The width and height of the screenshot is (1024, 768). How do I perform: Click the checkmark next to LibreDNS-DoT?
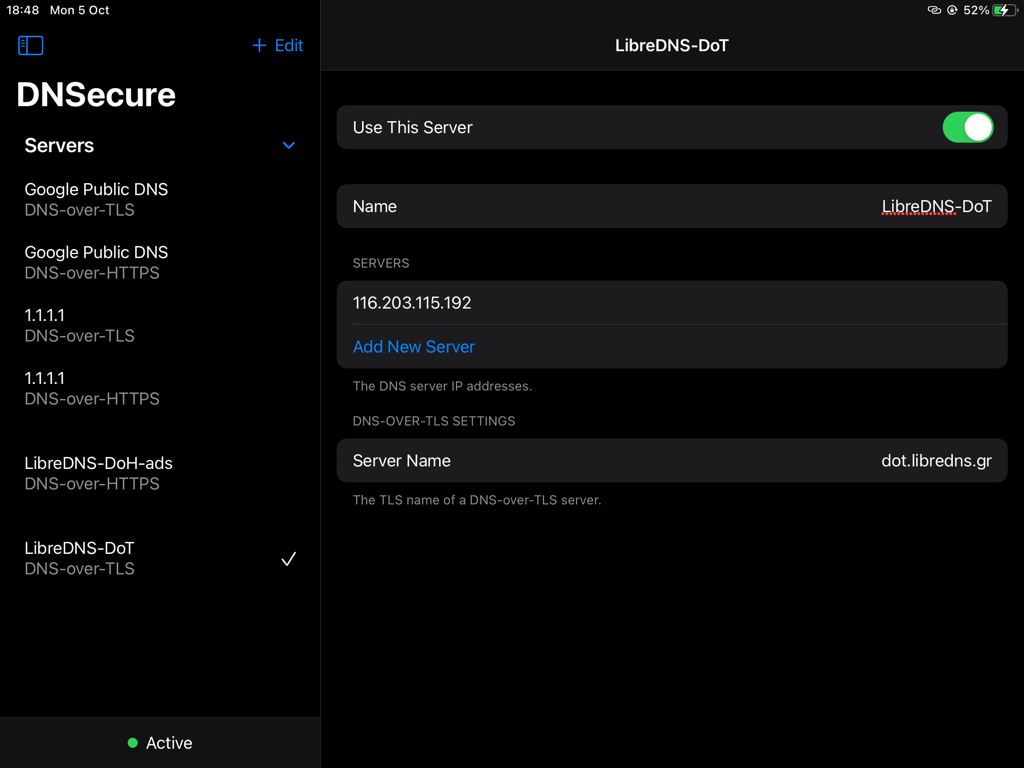point(288,559)
